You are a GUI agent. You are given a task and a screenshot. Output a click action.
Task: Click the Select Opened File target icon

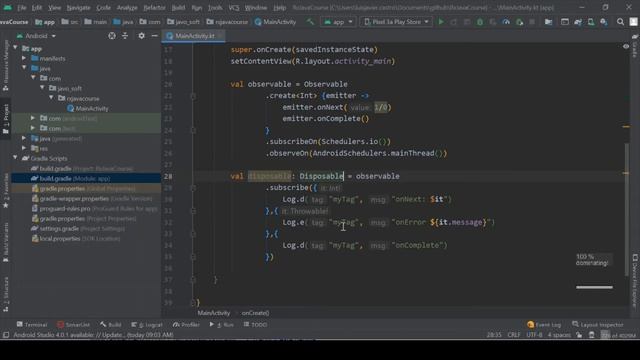point(112,36)
